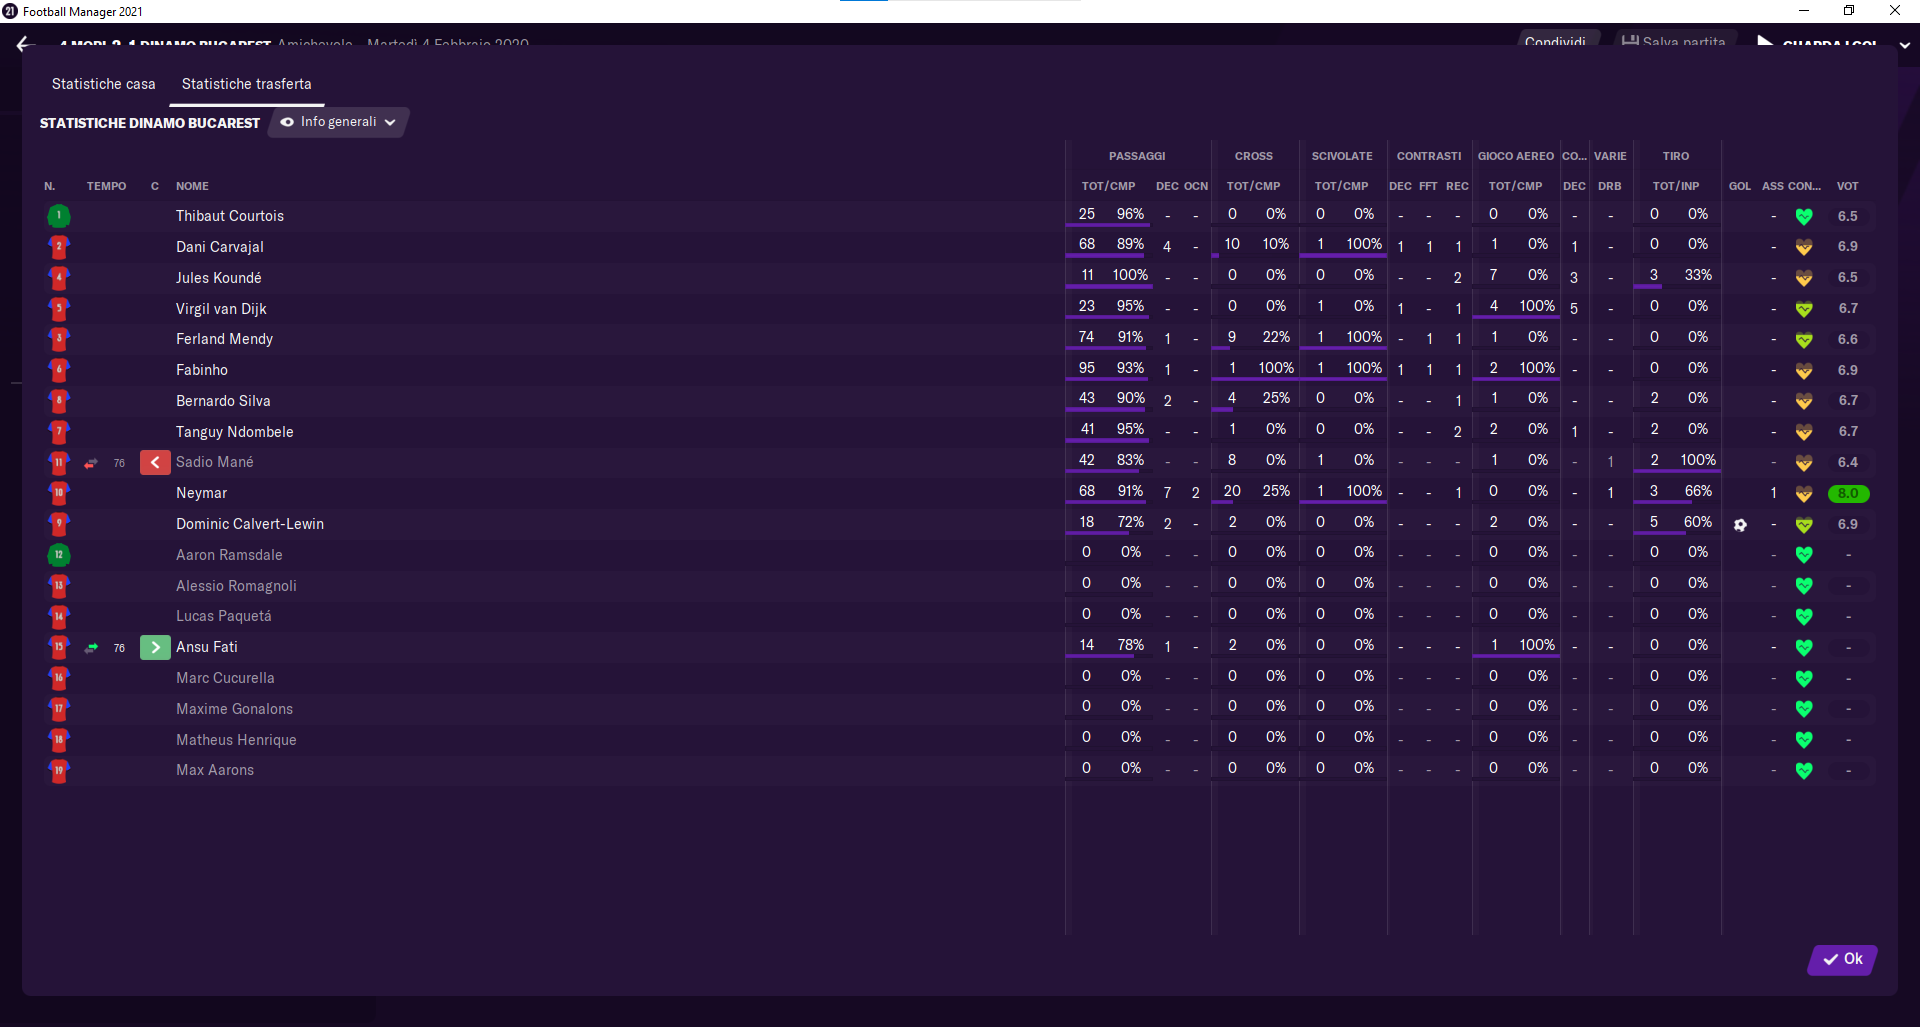
Task: Click the PASSAGGI column group header
Action: click(1137, 156)
